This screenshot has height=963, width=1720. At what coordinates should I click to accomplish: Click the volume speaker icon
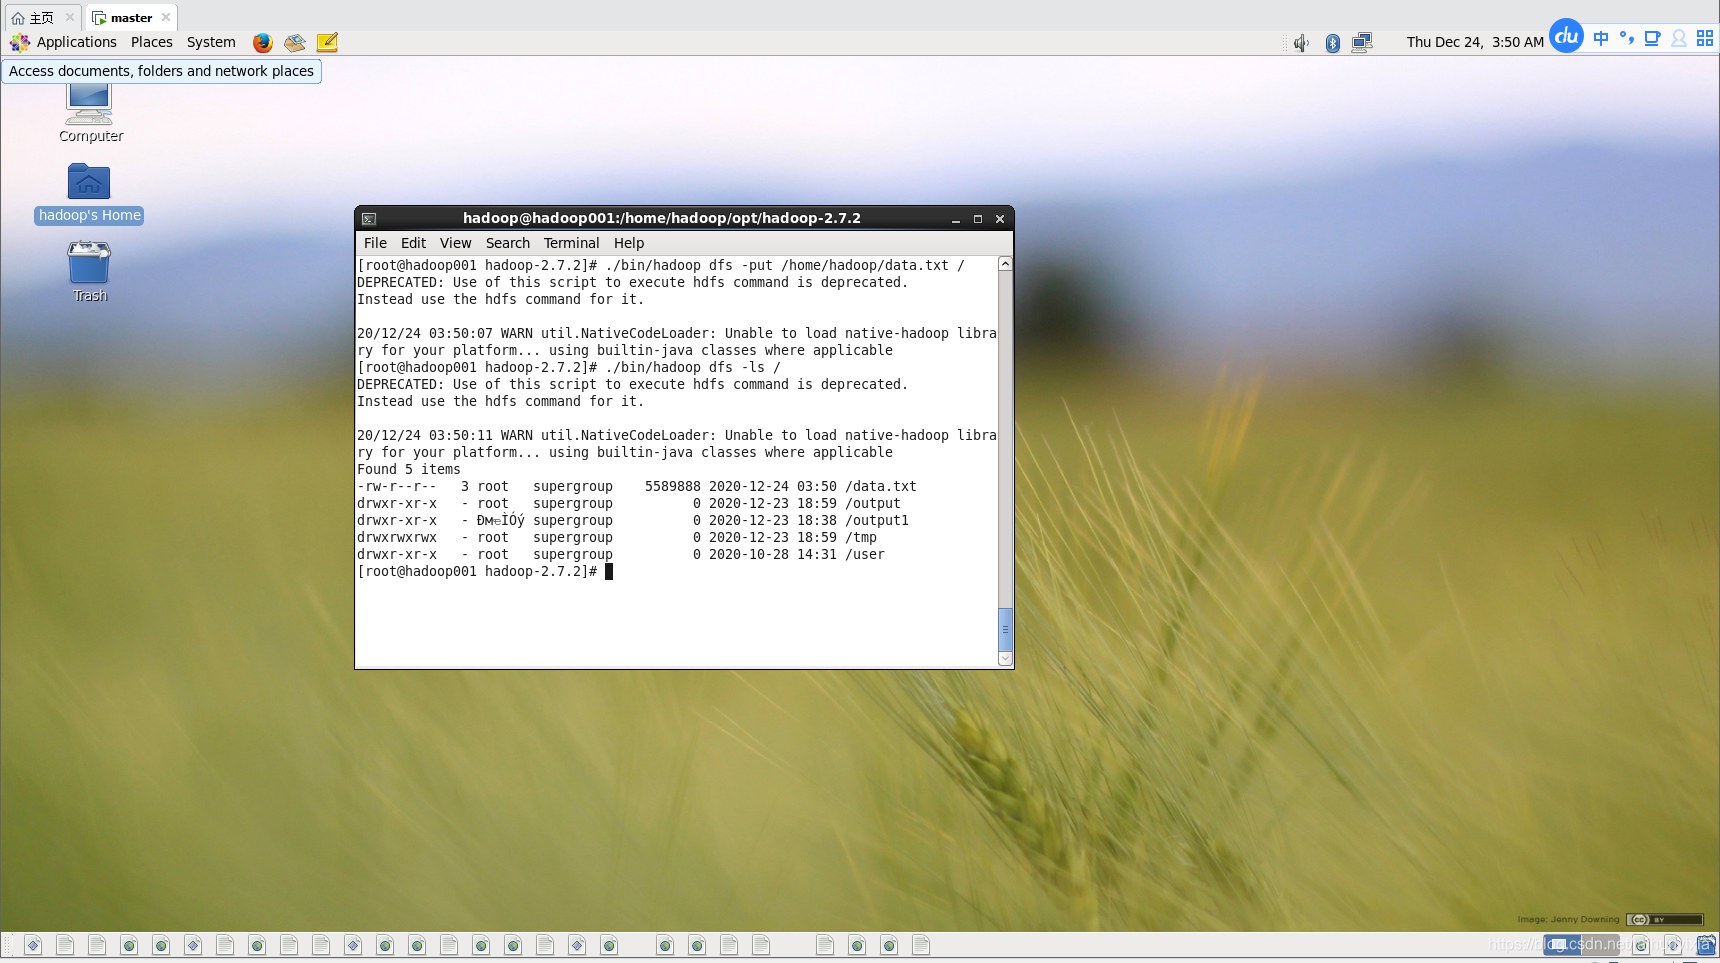coord(1301,43)
